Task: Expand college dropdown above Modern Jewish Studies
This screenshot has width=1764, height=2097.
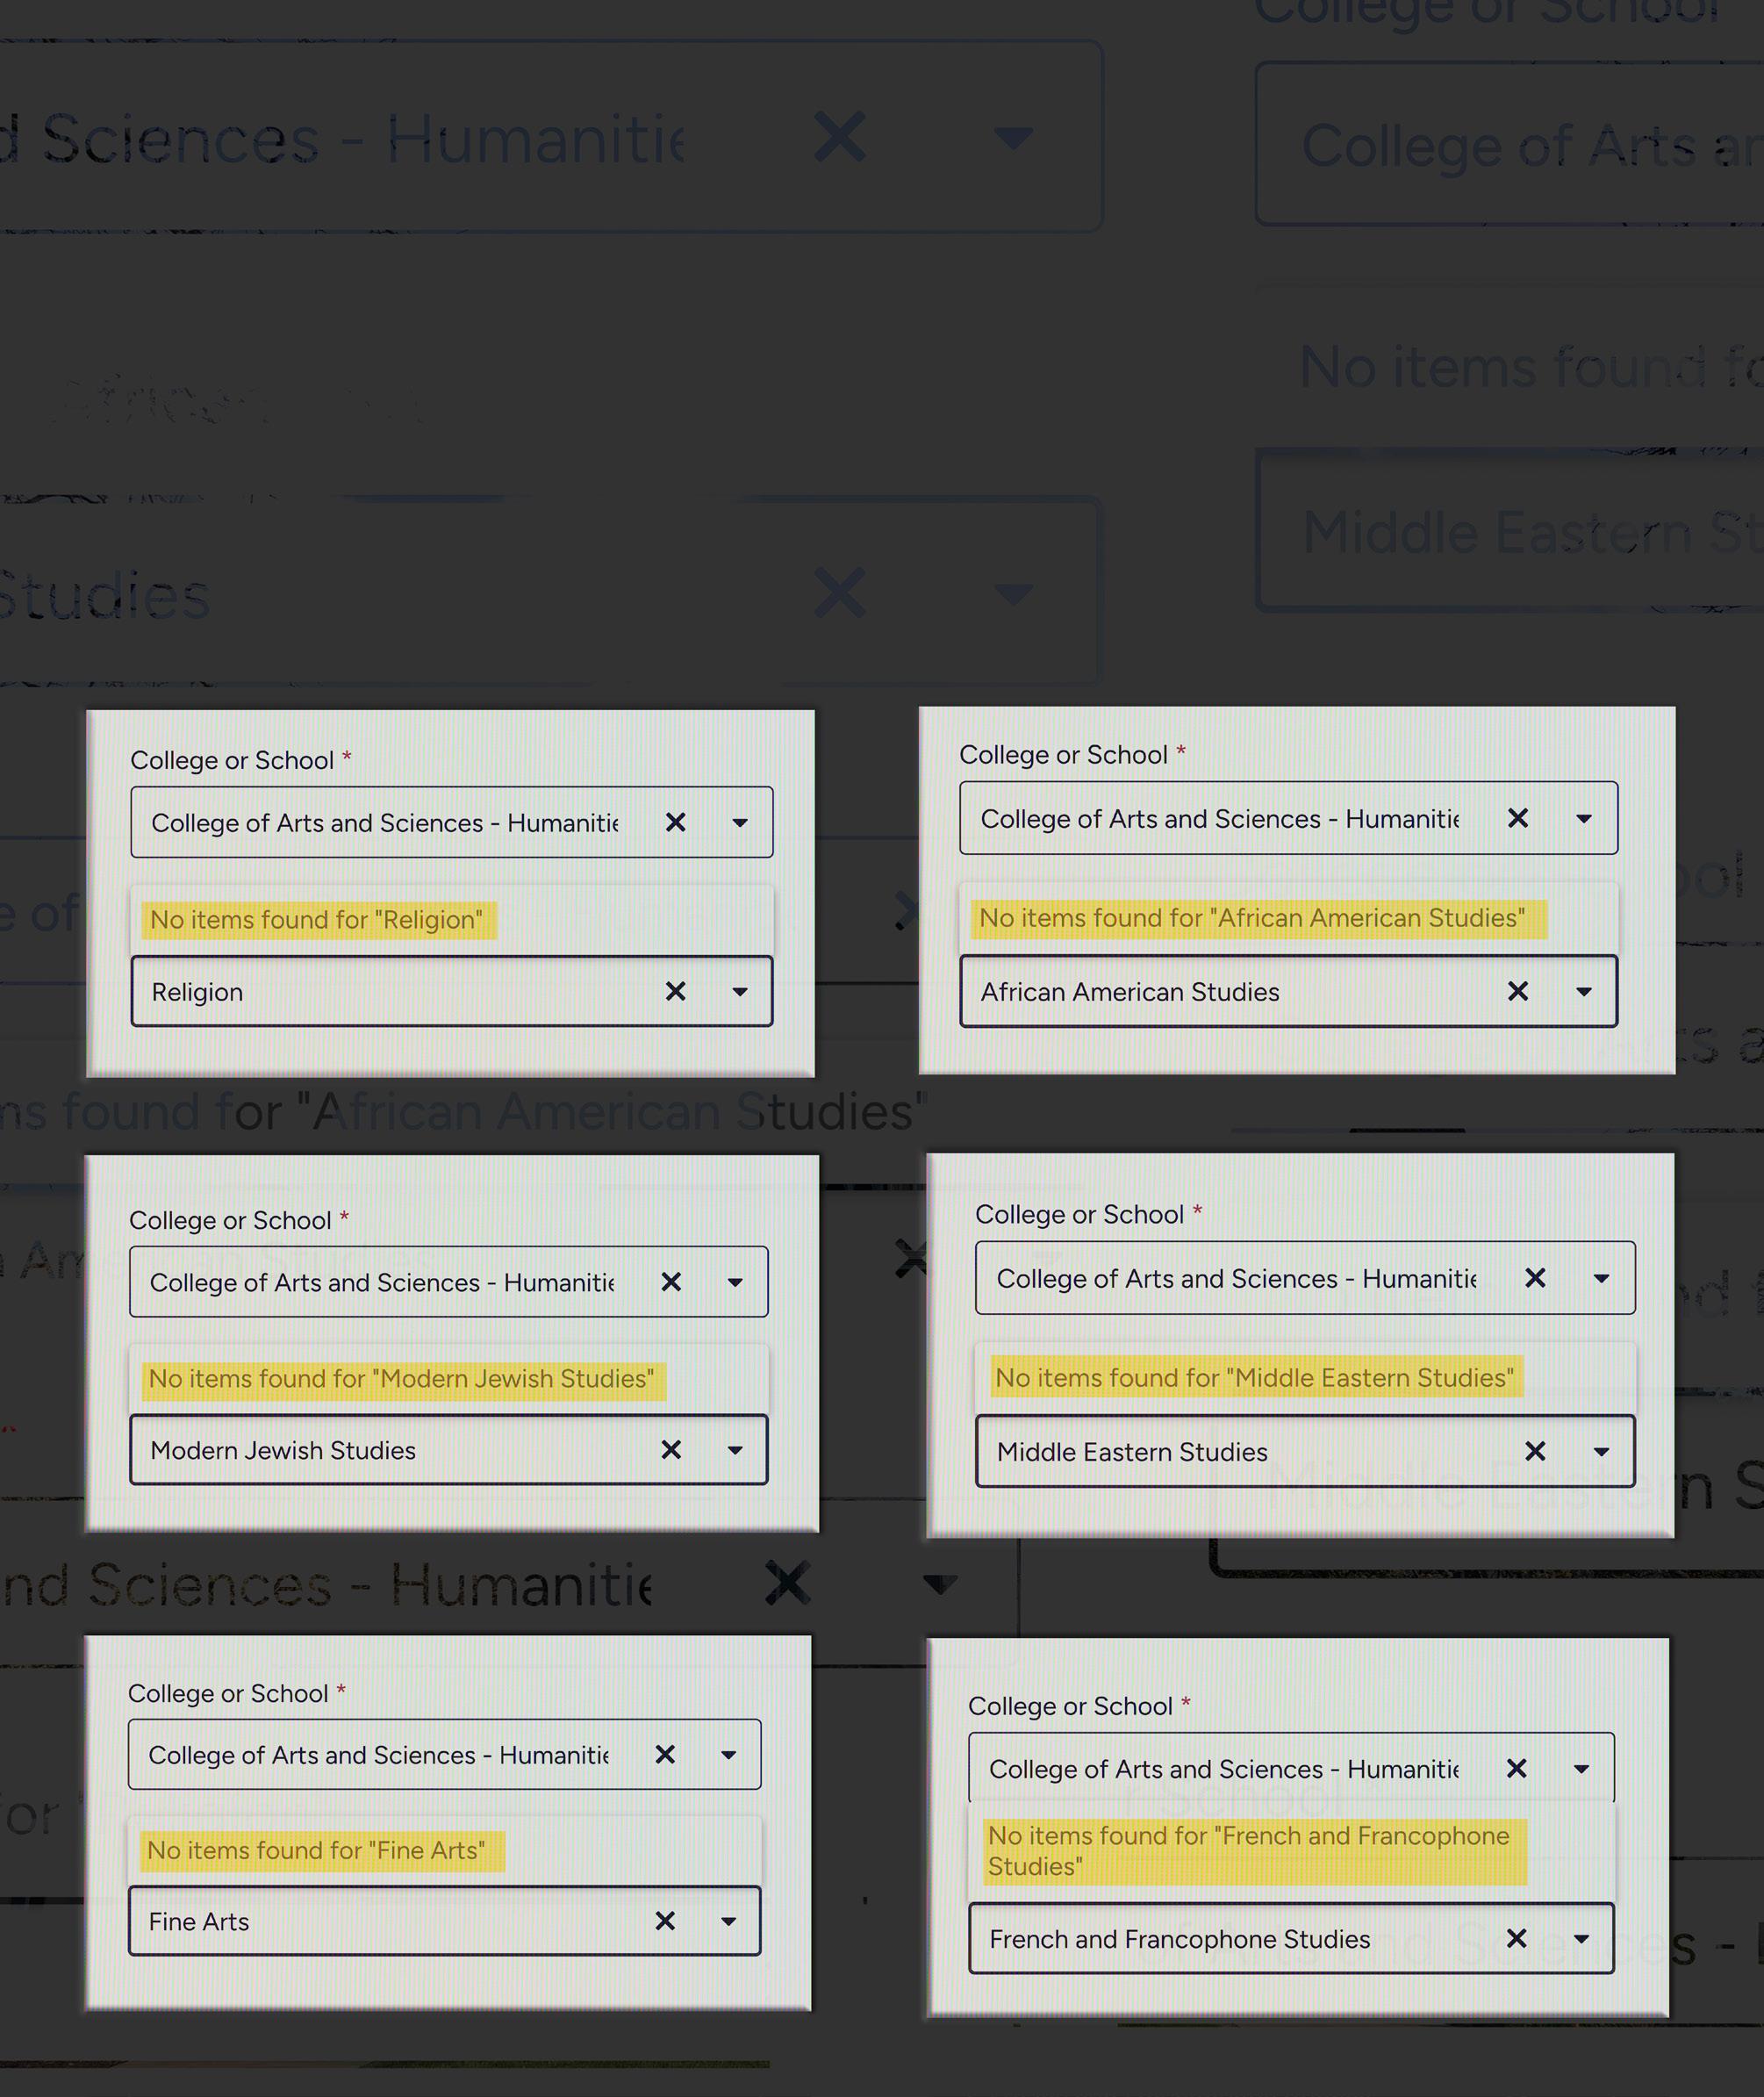Action: click(735, 1283)
